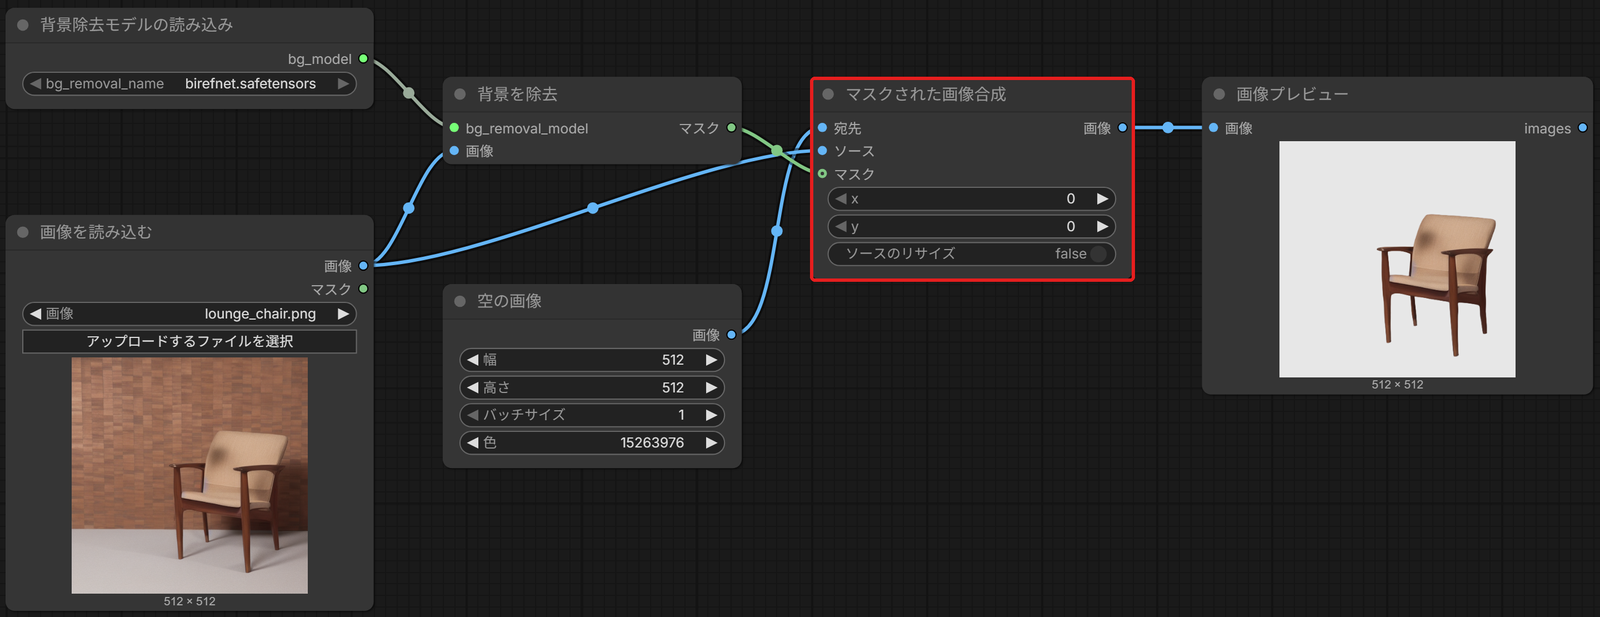Screen dimensions: 1600x617
Task: Click the 画像 input port on 背景を除去
Action: point(454,151)
